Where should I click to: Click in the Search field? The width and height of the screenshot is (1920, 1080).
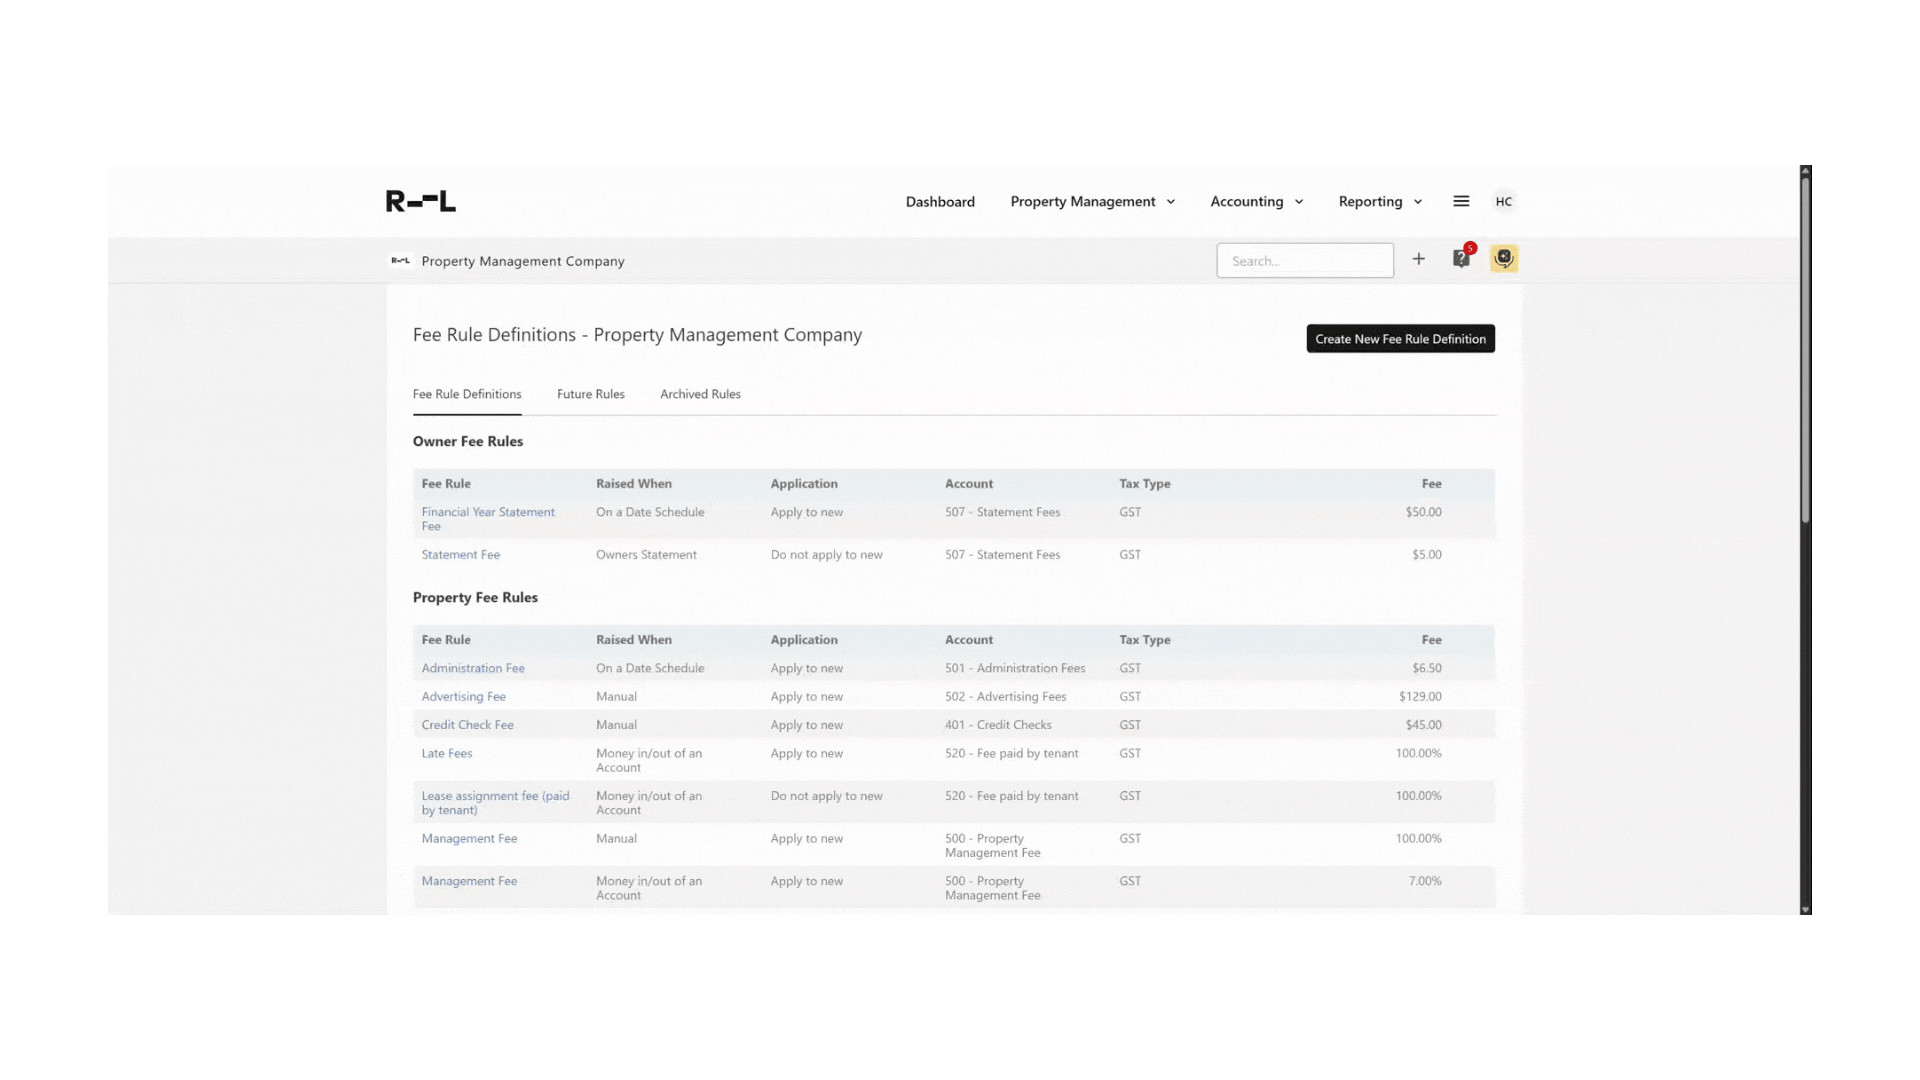point(1304,261)
